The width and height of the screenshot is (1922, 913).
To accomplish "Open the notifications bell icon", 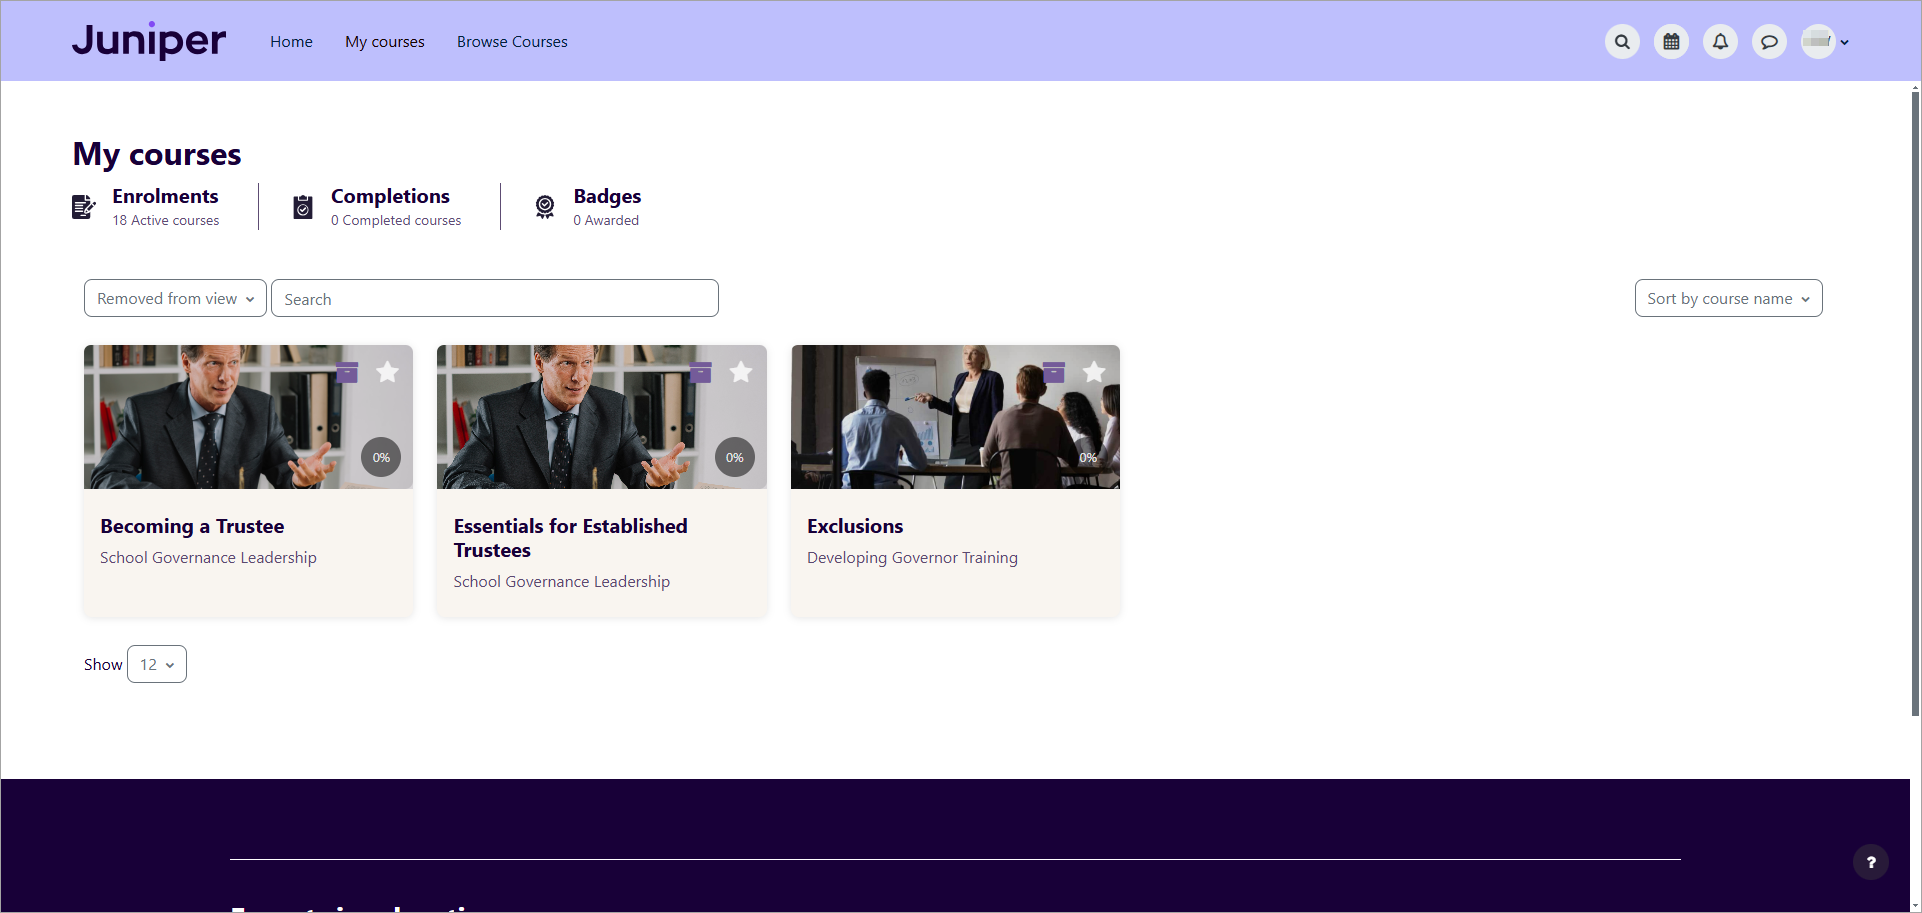I will coord(1720,42).
